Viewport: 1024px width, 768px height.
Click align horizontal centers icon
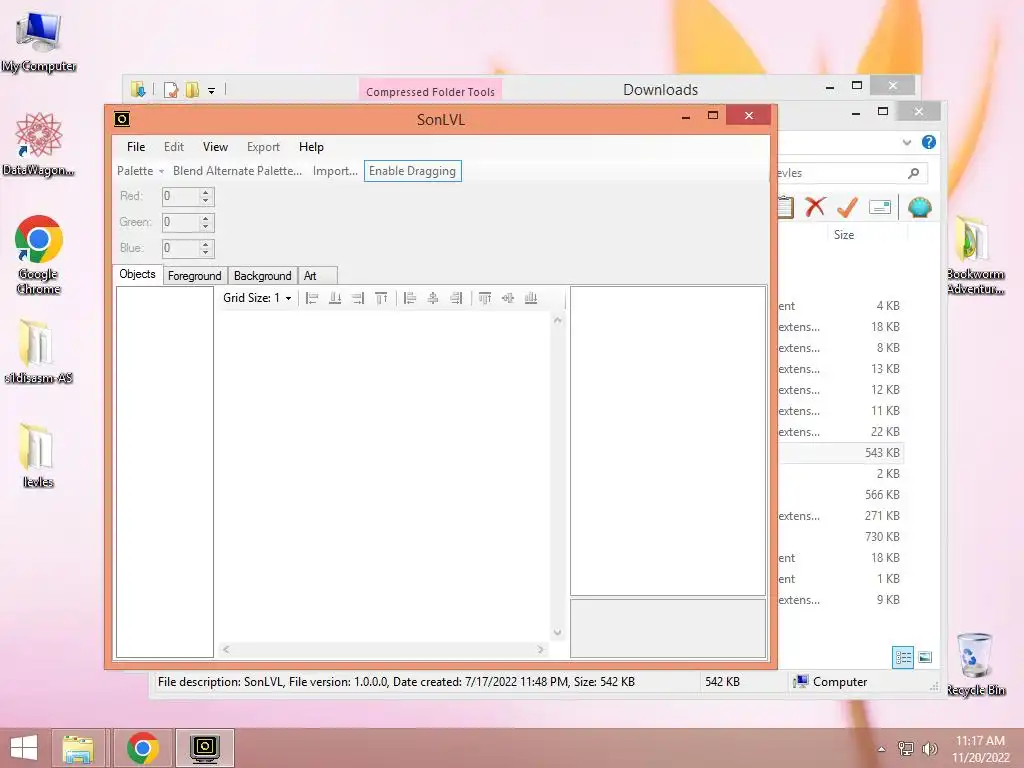coord(432,298)
